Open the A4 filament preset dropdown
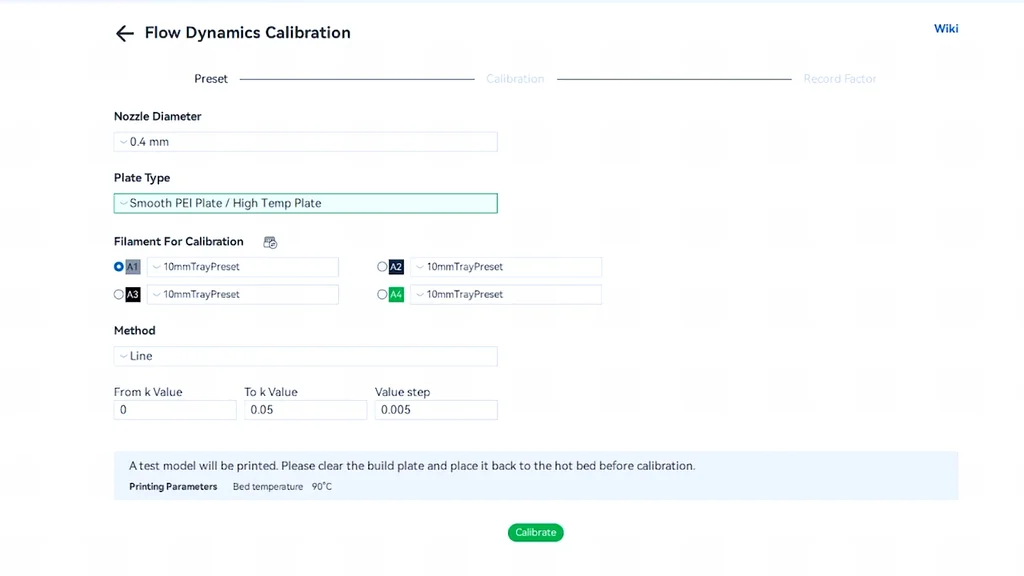Image resolution: width=1024 pixels, height=576 pixels. tap(506, 295)
